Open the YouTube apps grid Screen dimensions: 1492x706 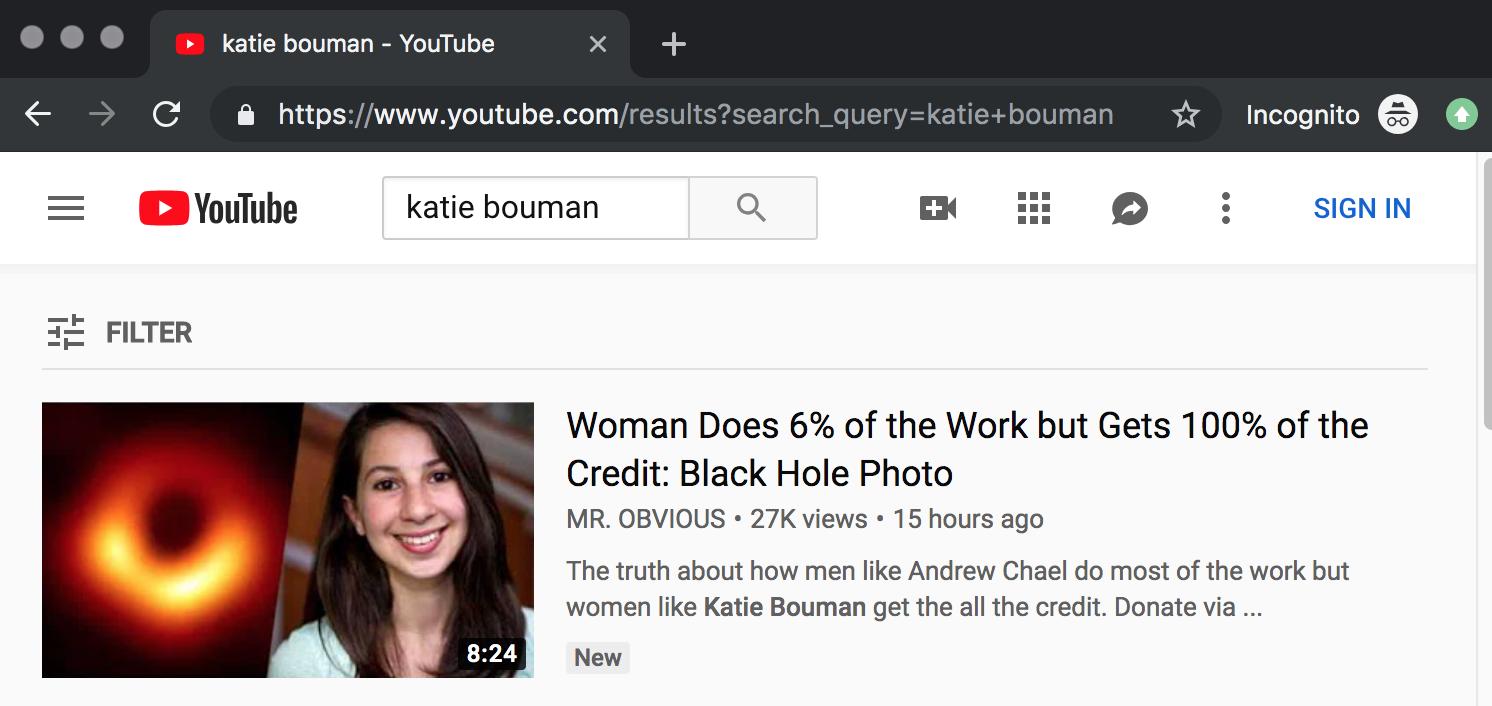(x=1034, y=208)
